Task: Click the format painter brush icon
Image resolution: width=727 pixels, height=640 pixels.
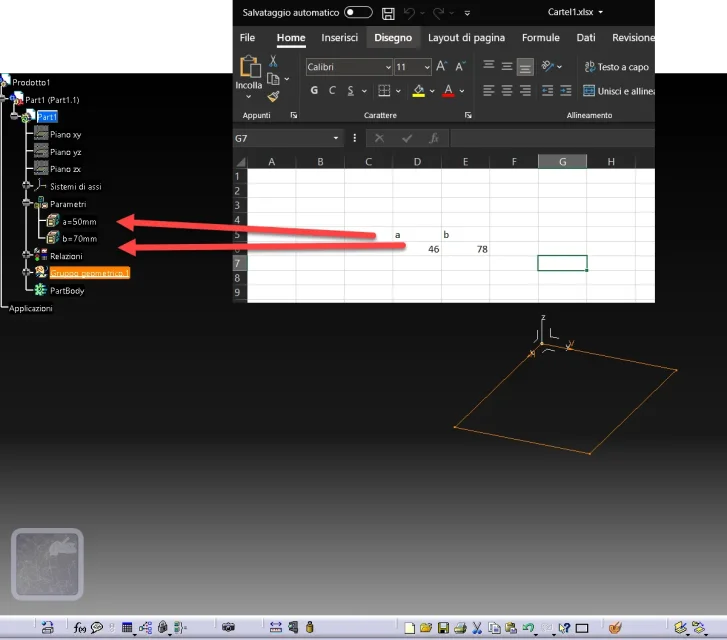Action: pyautogui.click(x=273, y=97)
